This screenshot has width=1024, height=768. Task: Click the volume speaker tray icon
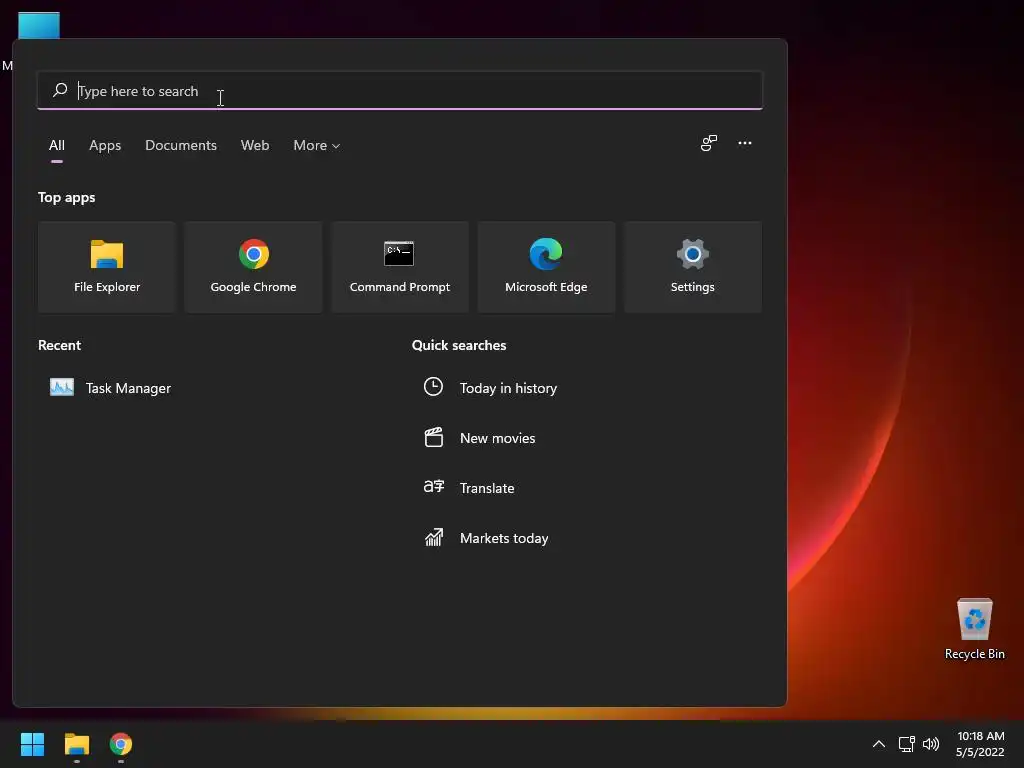click(931, 744)
